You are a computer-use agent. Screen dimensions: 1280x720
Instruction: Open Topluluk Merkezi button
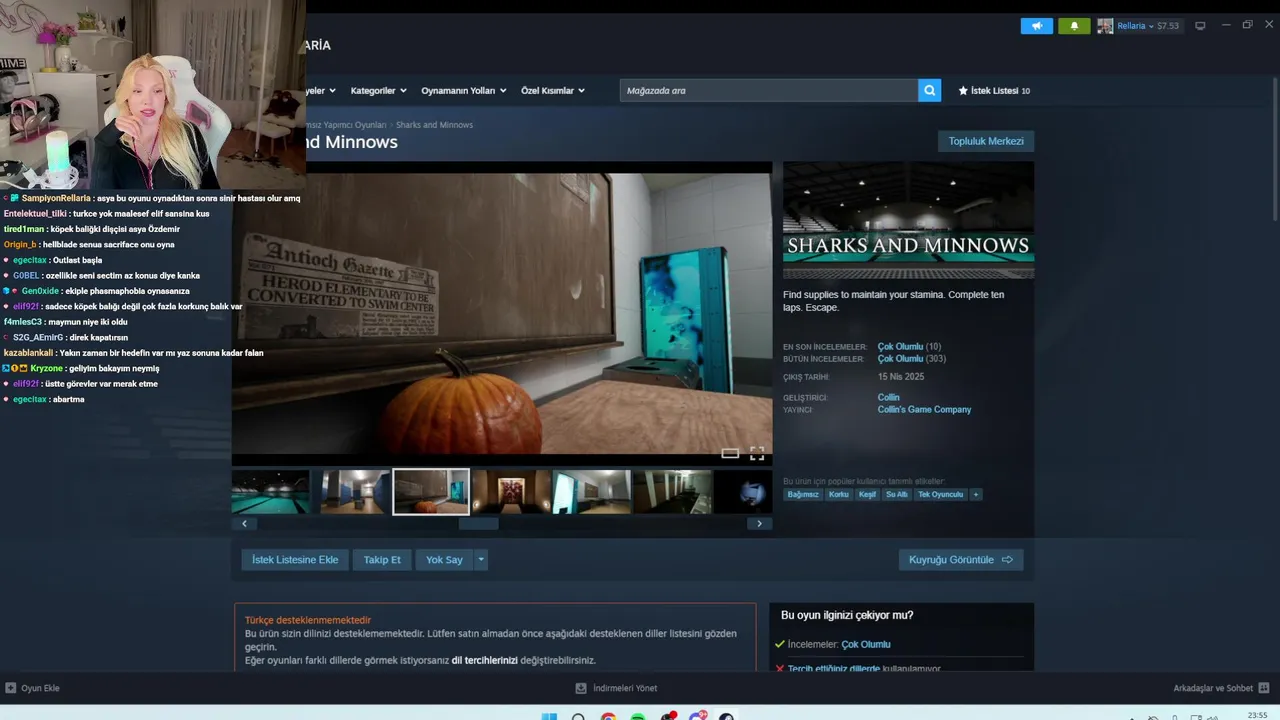(x=986, y=141)
